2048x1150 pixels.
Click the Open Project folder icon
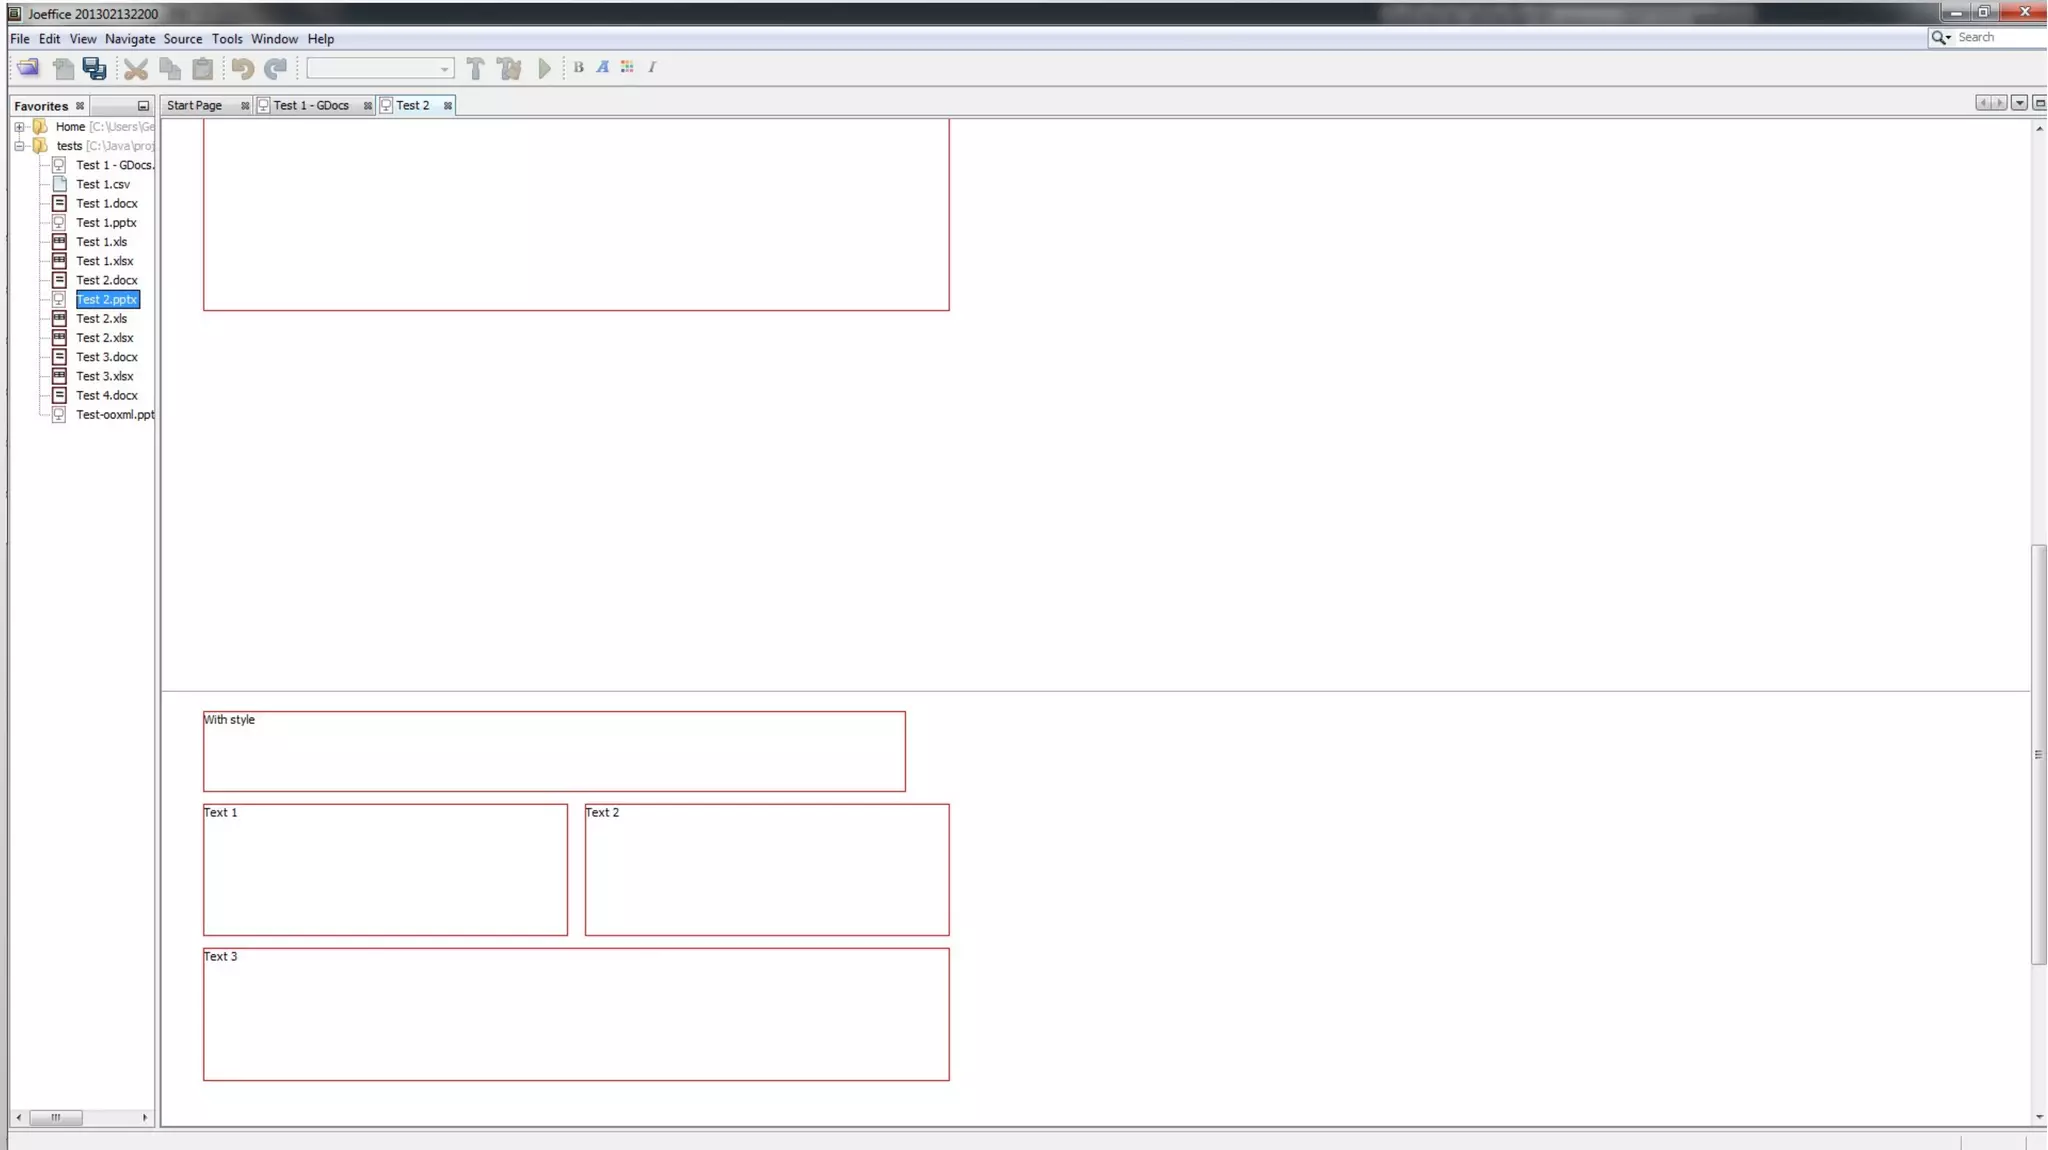[28, 68]
